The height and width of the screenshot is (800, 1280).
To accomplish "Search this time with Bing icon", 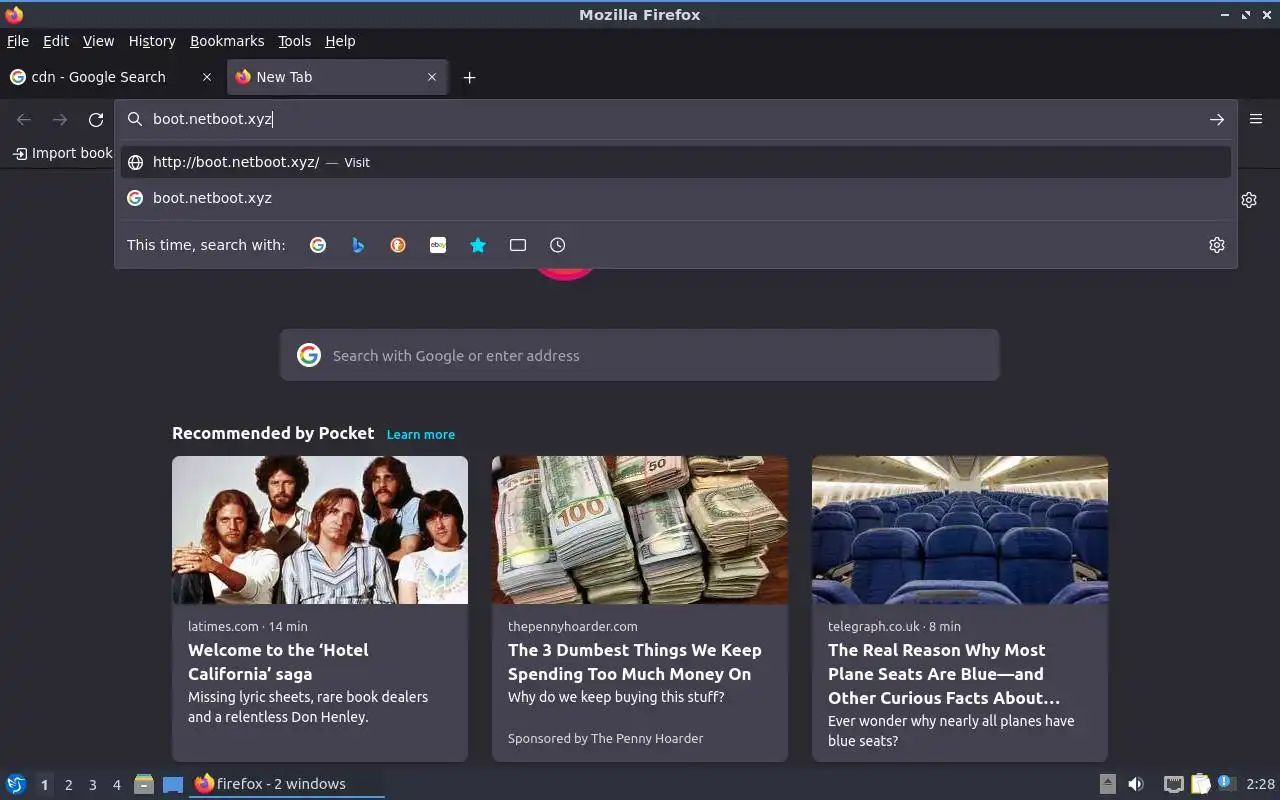I will coord(358,245).
